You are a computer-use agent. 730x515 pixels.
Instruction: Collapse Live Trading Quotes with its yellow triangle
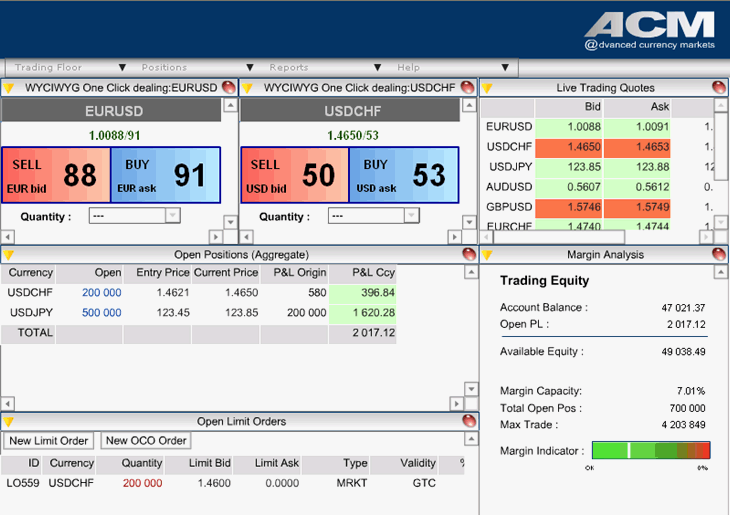[487, 88]
